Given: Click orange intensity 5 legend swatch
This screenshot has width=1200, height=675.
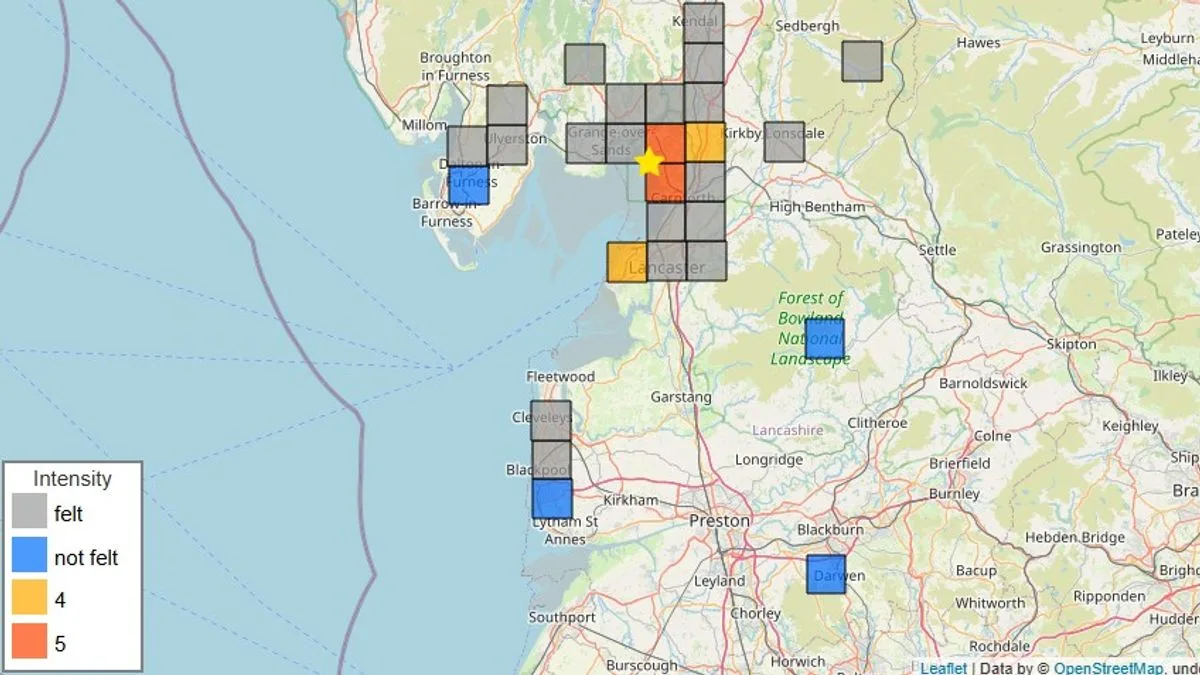Looking at the screenshot, I should click(30, 641).
